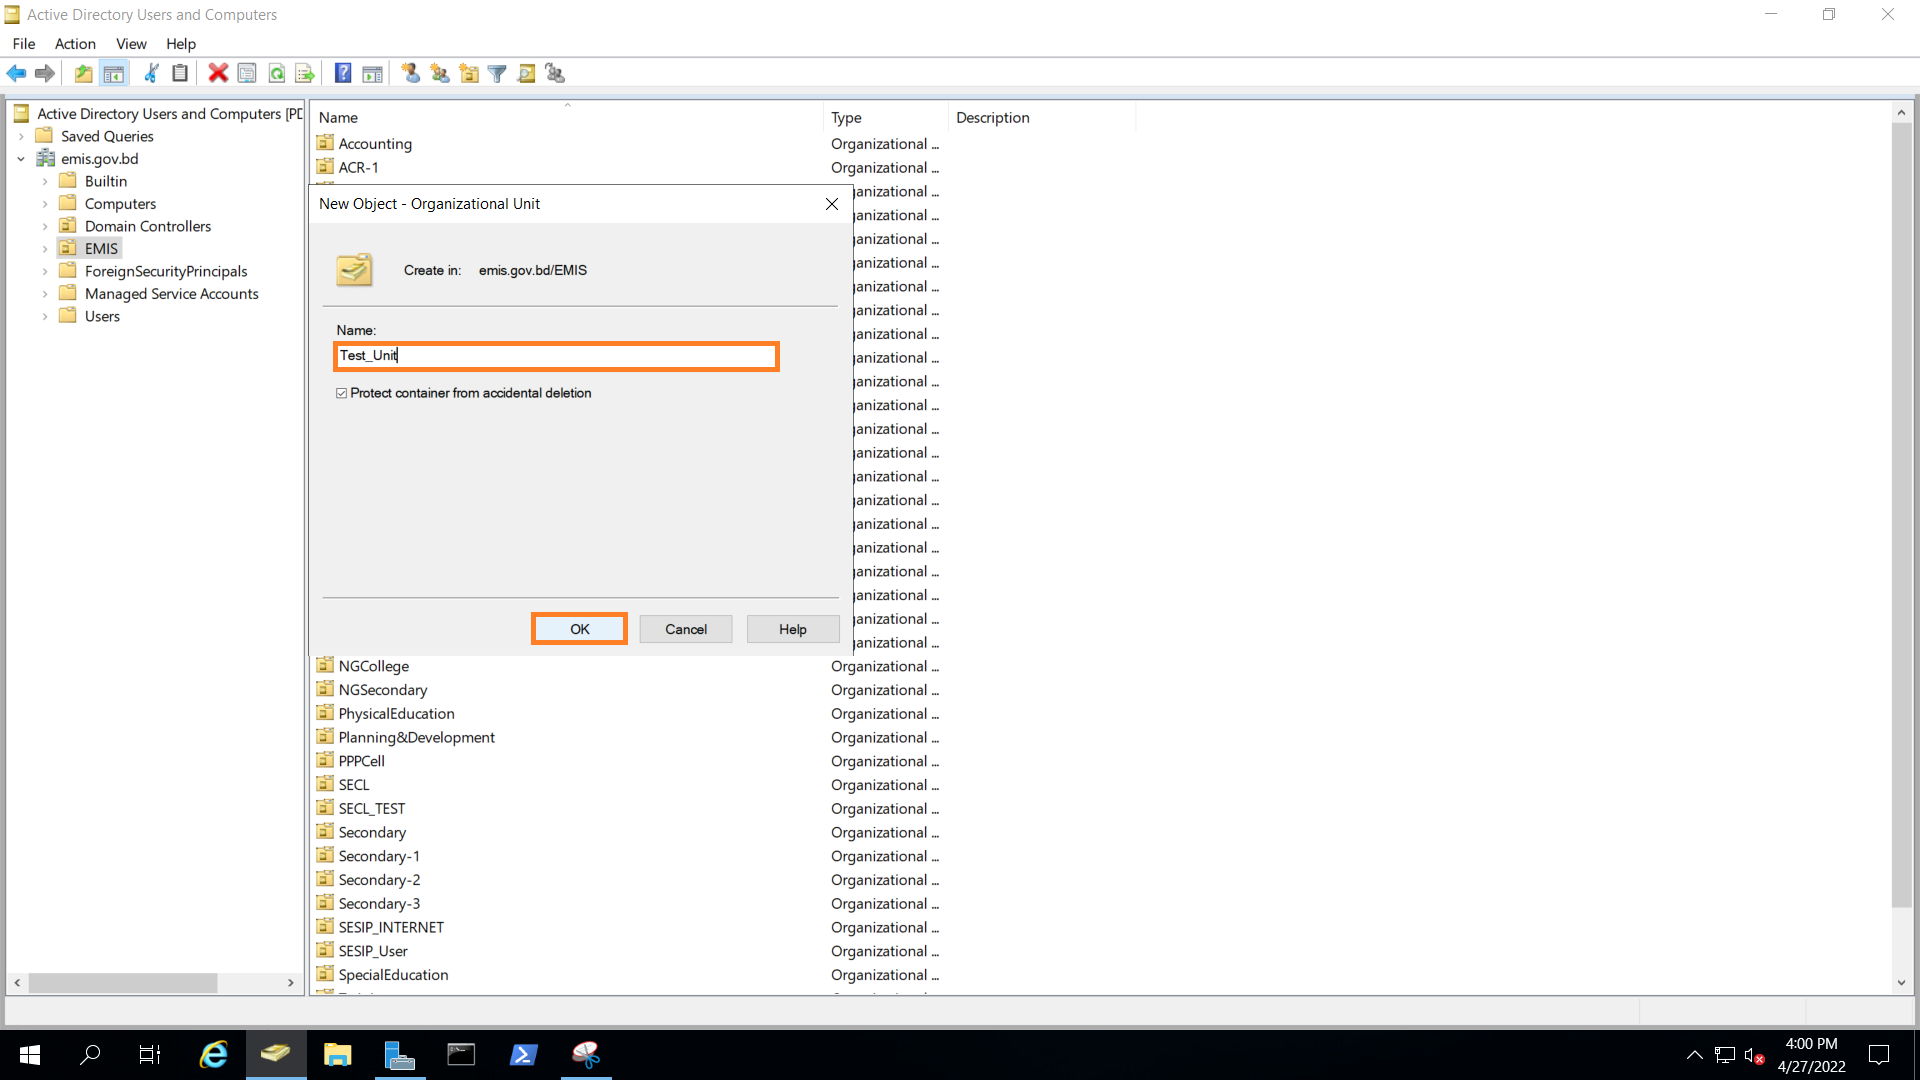Viewport: 1920px width, 1080px height.
Task: Expand the Users container
Action: click(x=45, y=317)
